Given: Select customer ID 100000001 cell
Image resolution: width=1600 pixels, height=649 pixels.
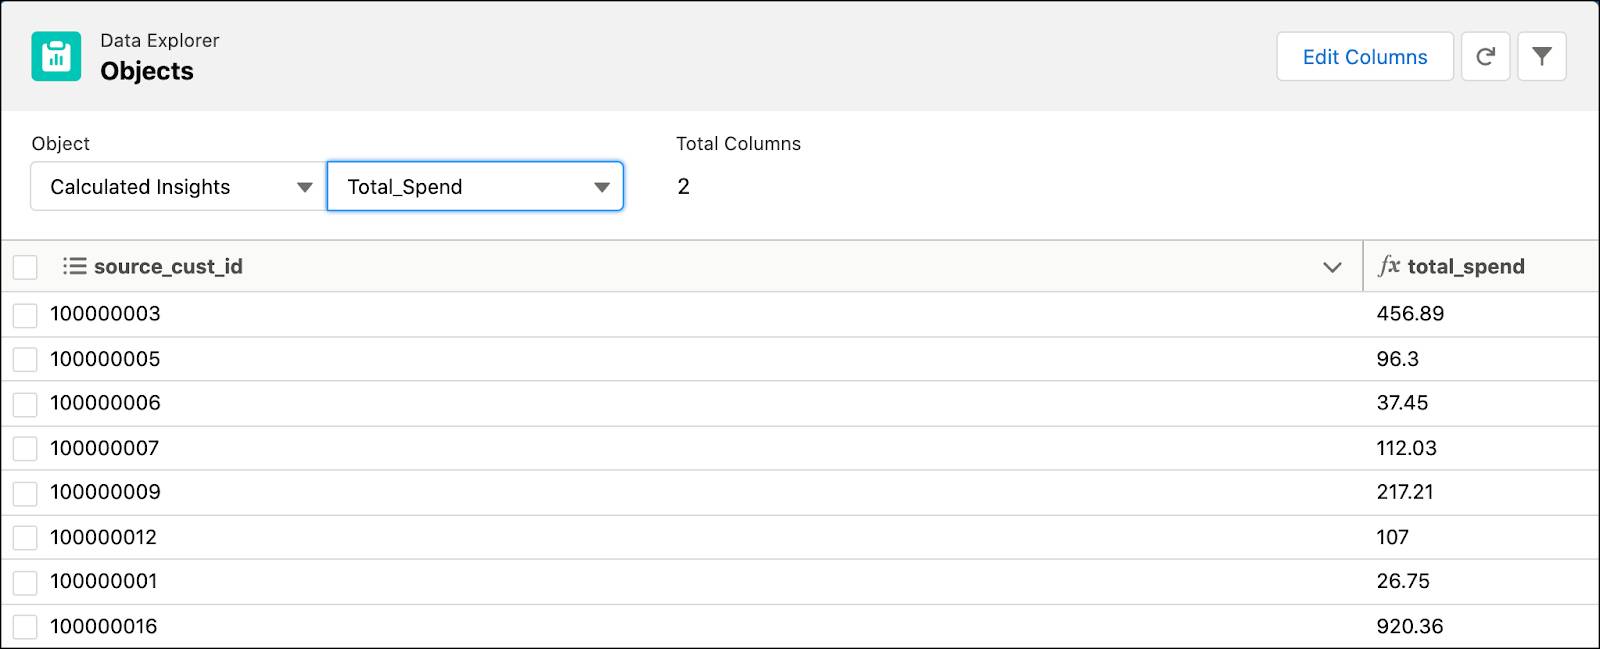Looking at the screenshot, I should pos(104,581).
